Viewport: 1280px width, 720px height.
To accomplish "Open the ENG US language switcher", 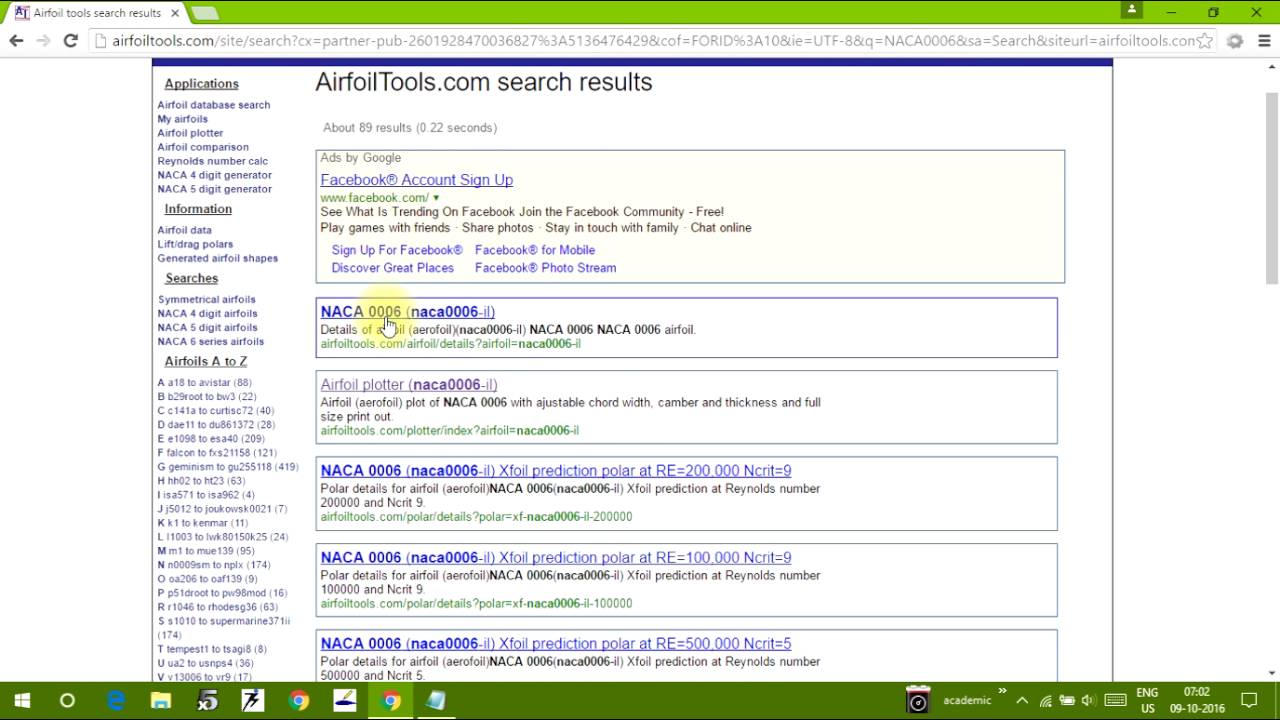I will (x=1147, y=701).
